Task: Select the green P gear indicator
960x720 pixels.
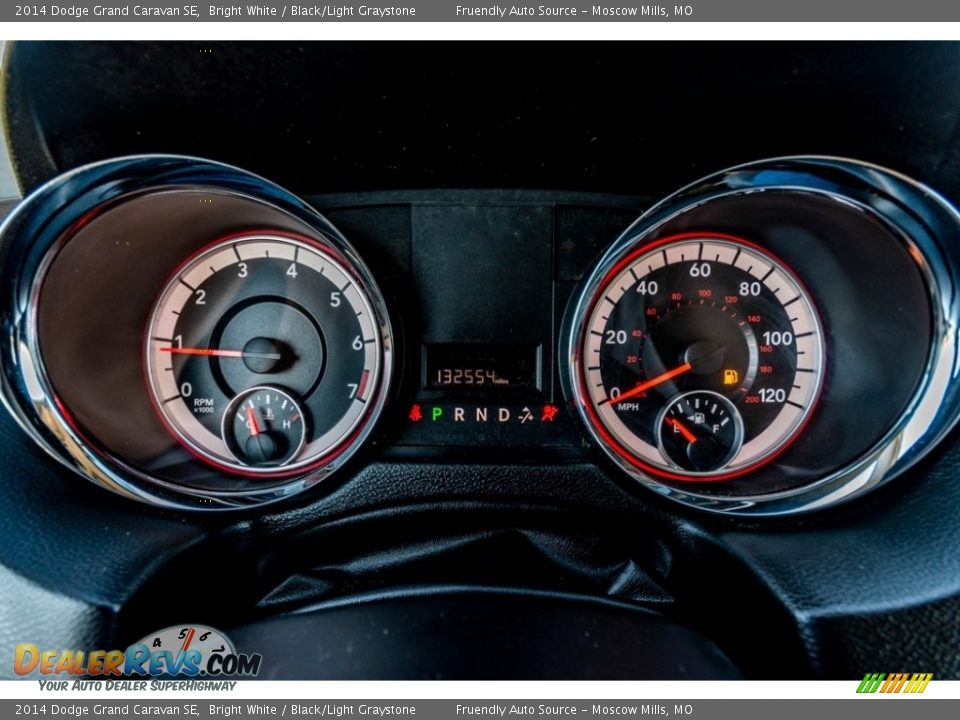Action: (437, 414)
